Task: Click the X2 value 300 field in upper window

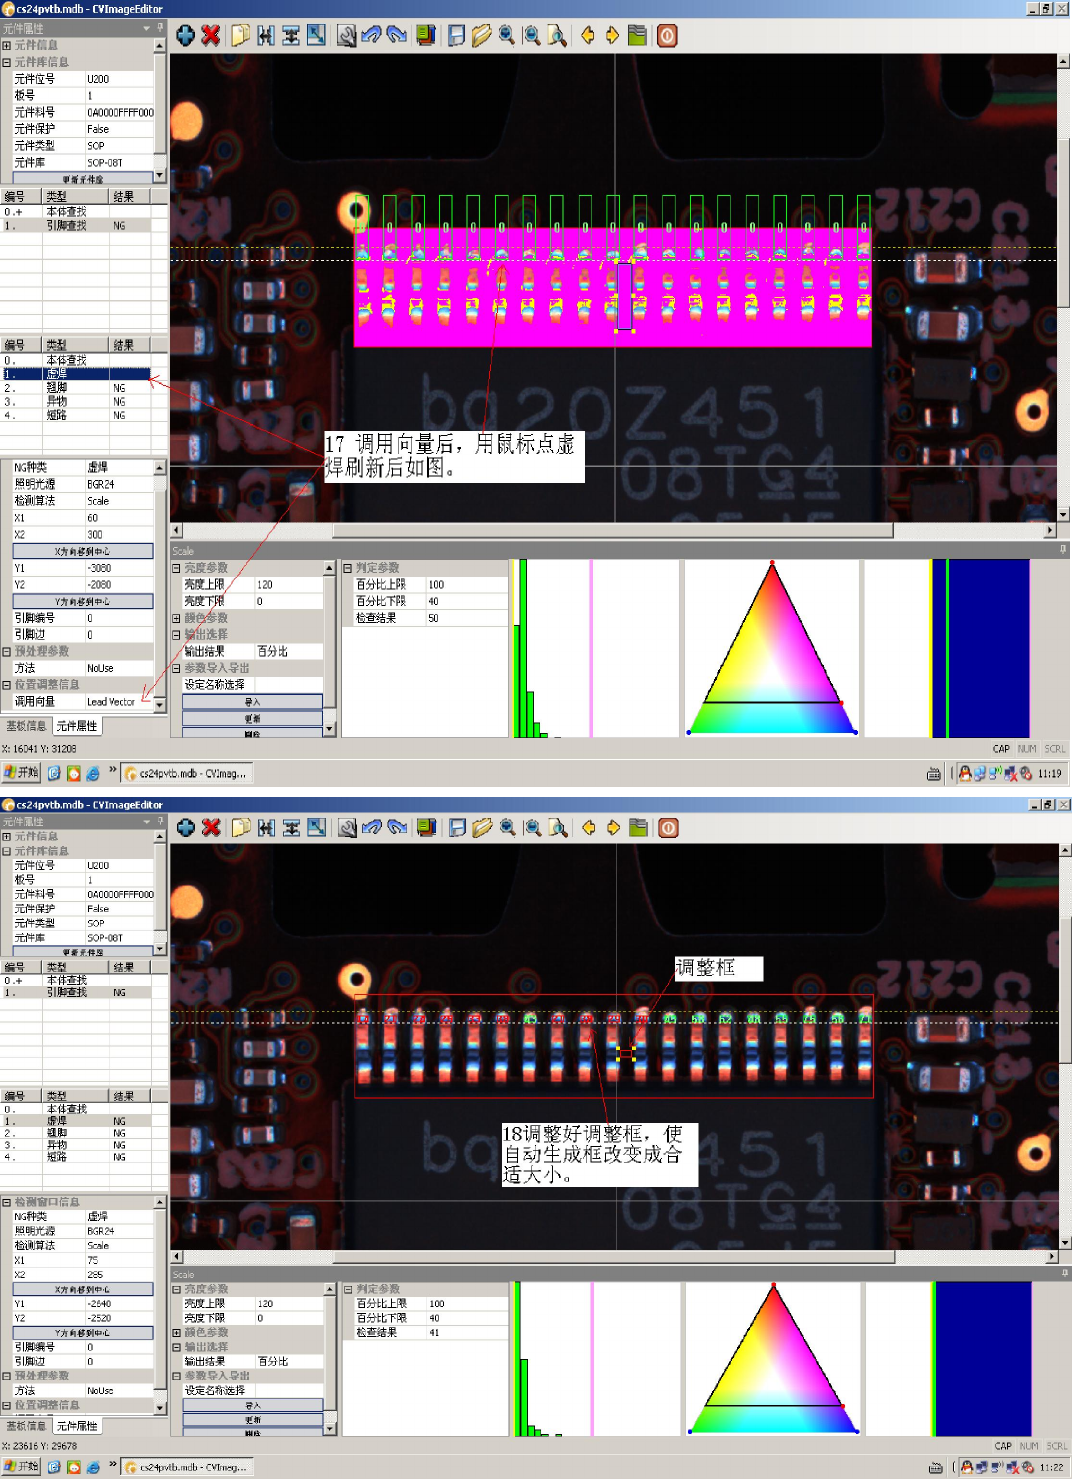Action: [x=119, y=535]
